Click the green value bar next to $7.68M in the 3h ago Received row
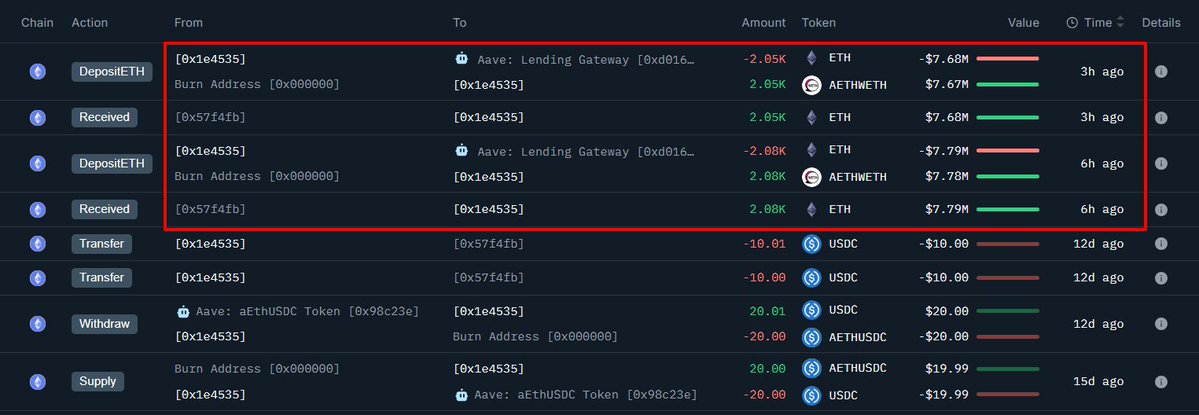The width and height of the screenshot is (1199, 415). 1007,117
